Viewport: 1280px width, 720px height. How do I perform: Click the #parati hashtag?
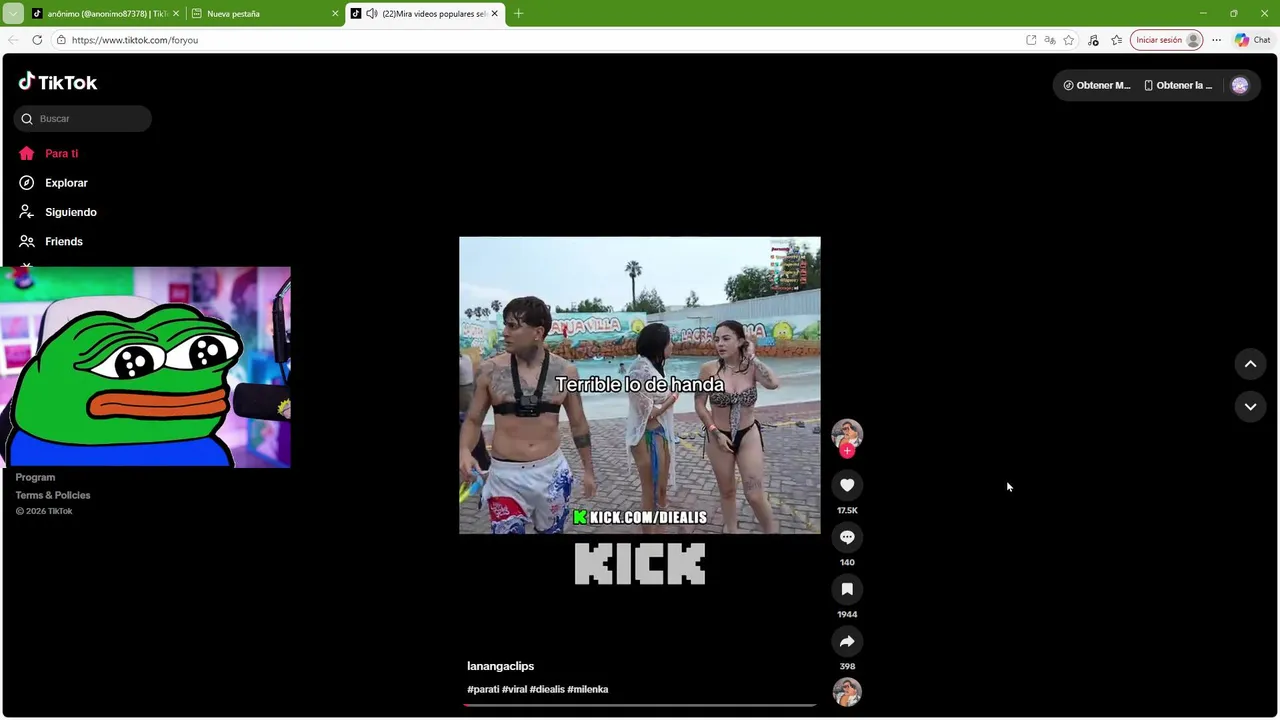pos(483,689)
